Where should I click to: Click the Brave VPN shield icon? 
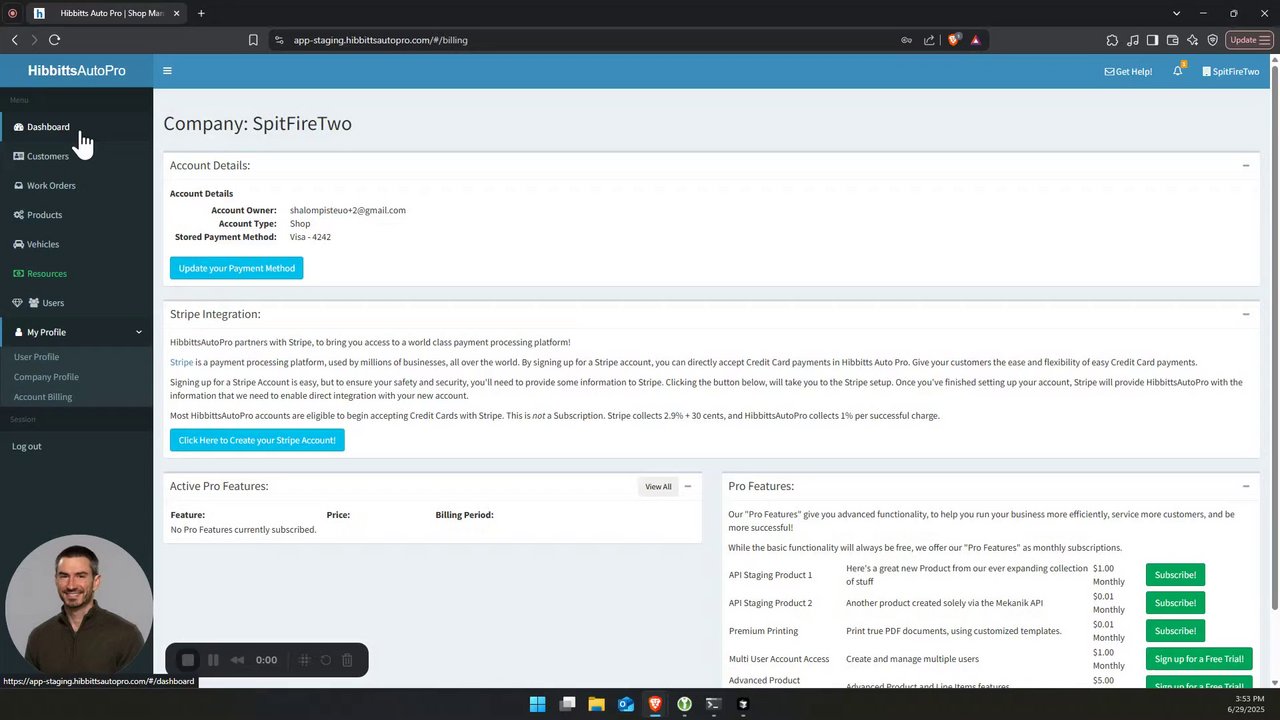1212,40
